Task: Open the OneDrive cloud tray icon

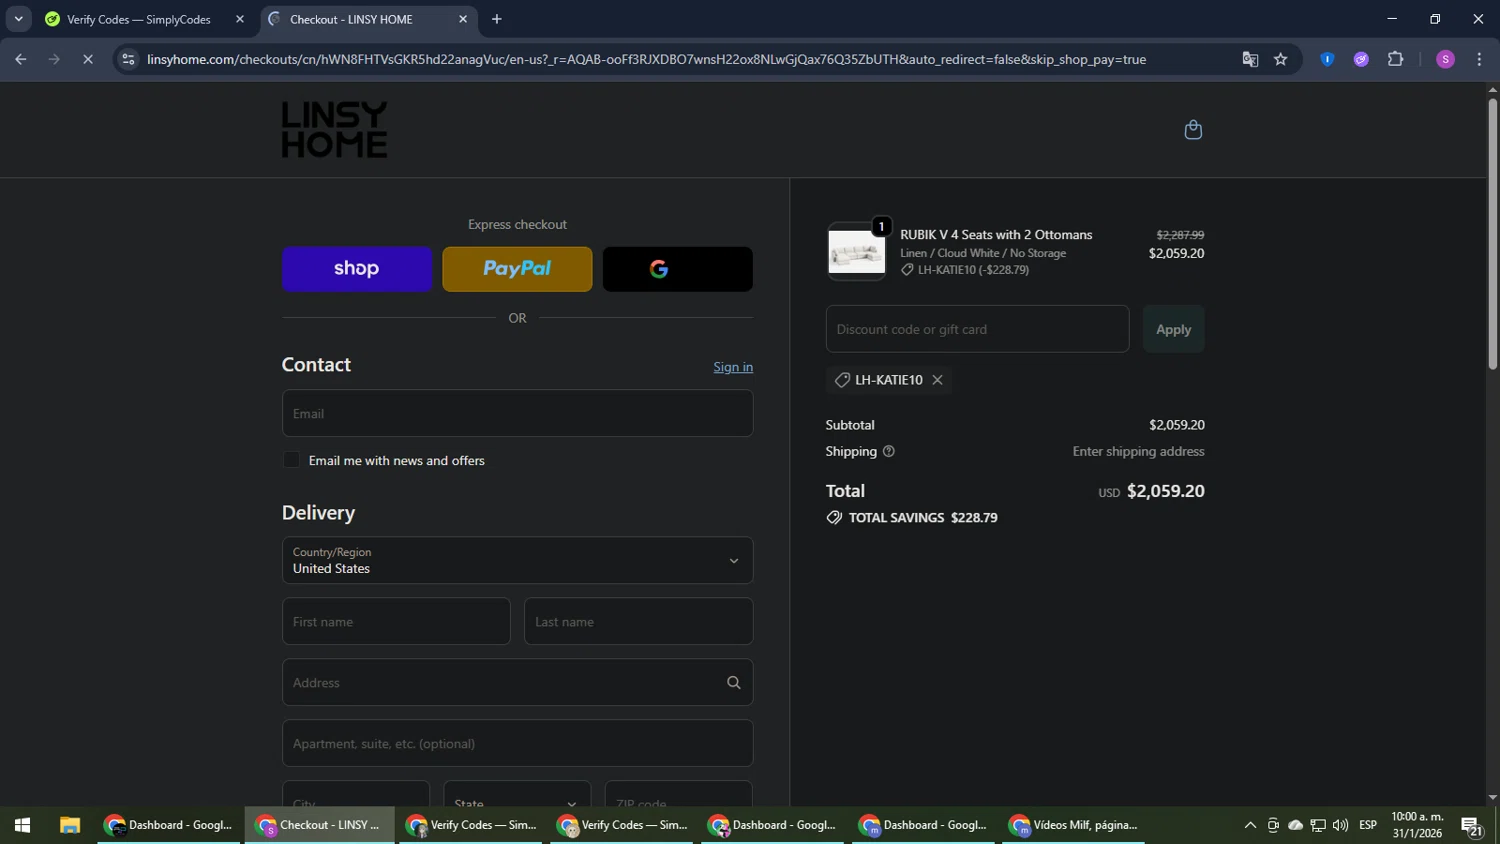Action: [1295, 826]
